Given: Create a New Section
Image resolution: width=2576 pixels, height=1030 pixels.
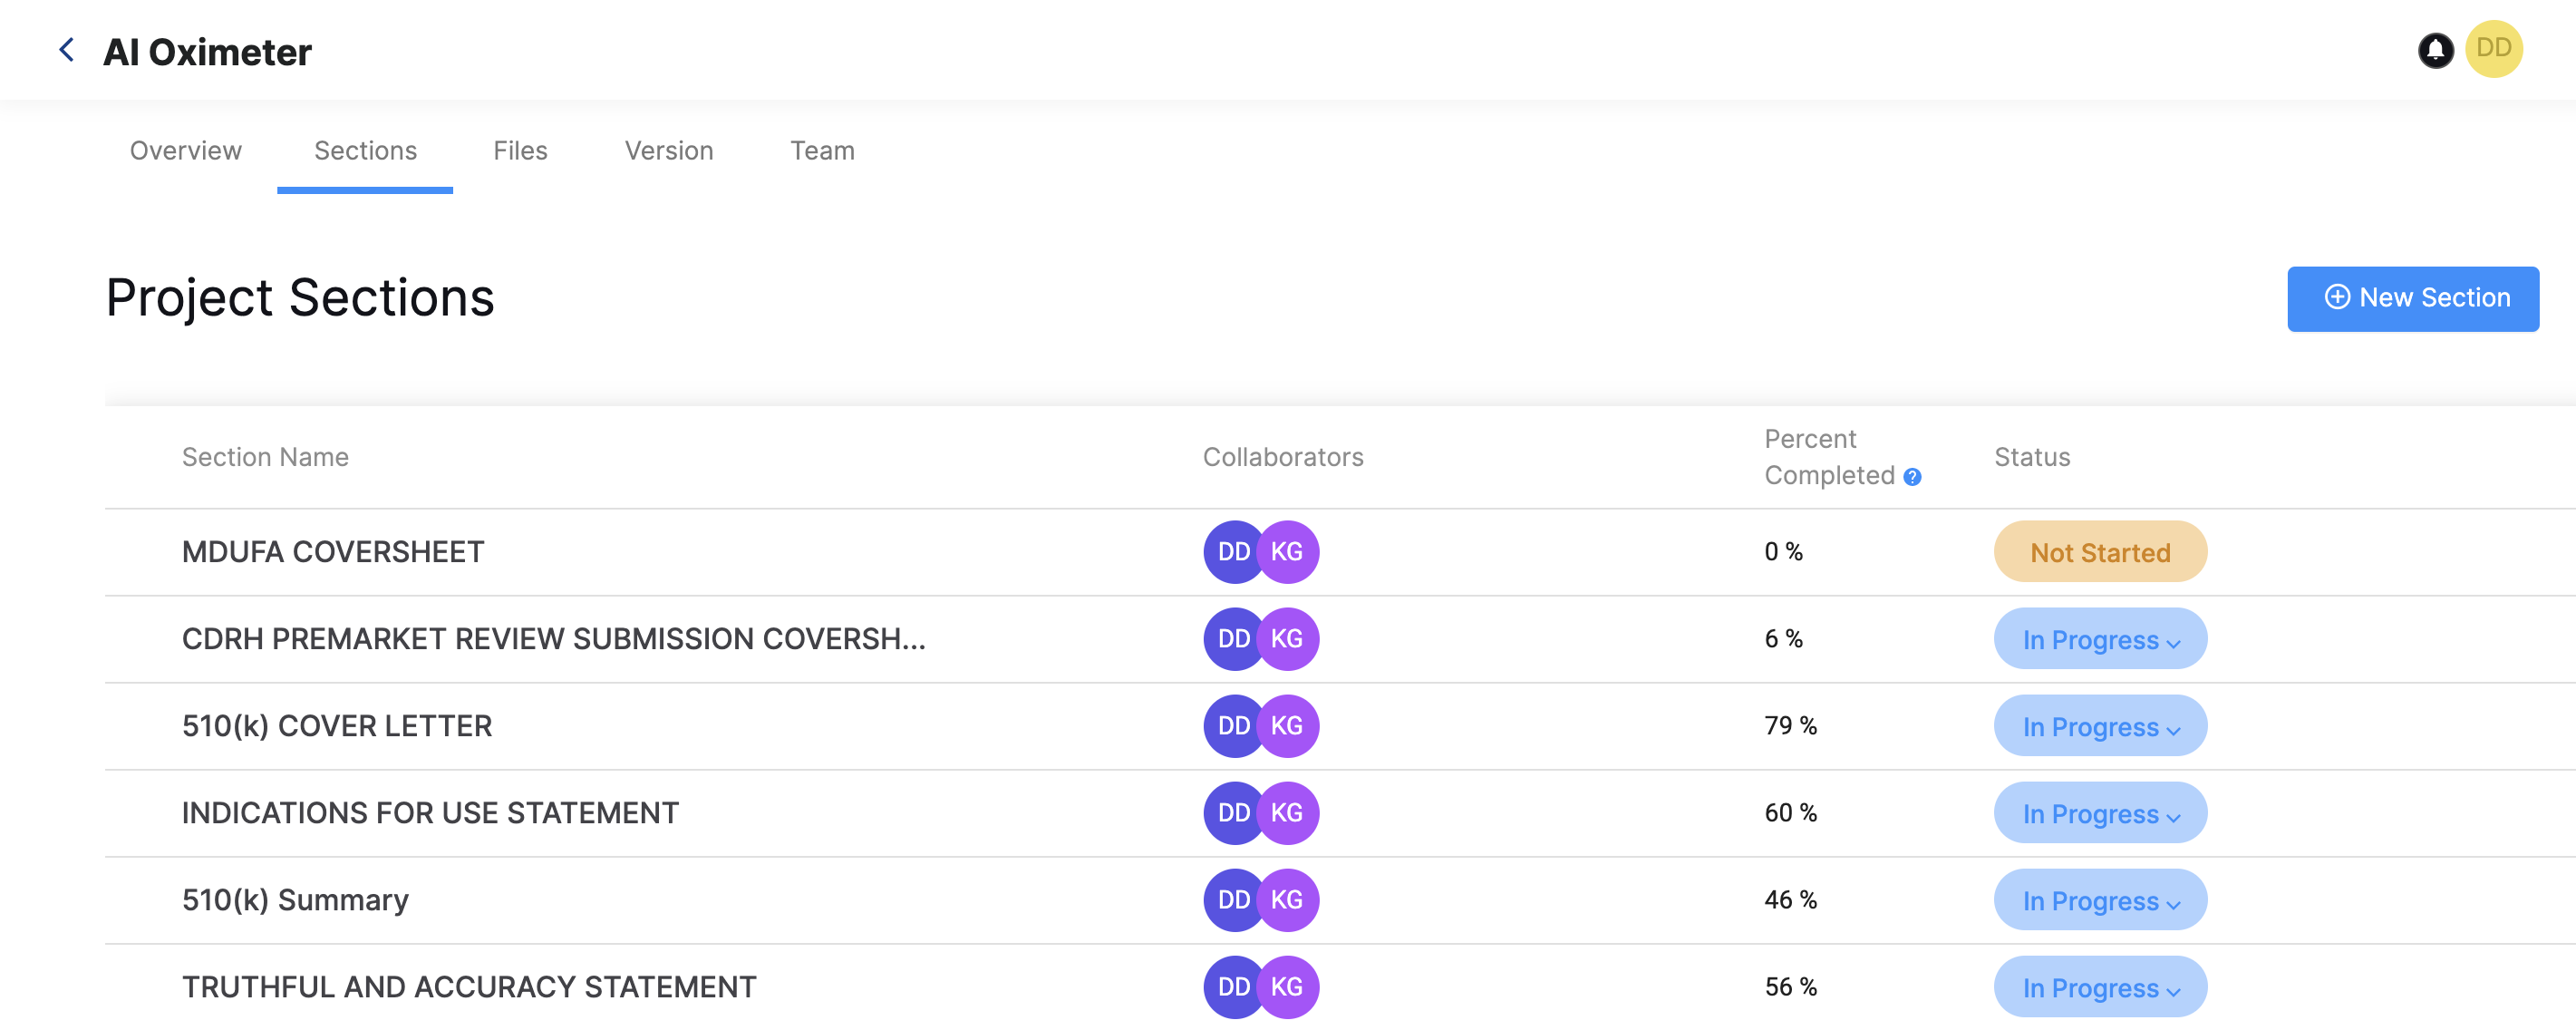Looking at the screenshot, I should click(2412, 298).
